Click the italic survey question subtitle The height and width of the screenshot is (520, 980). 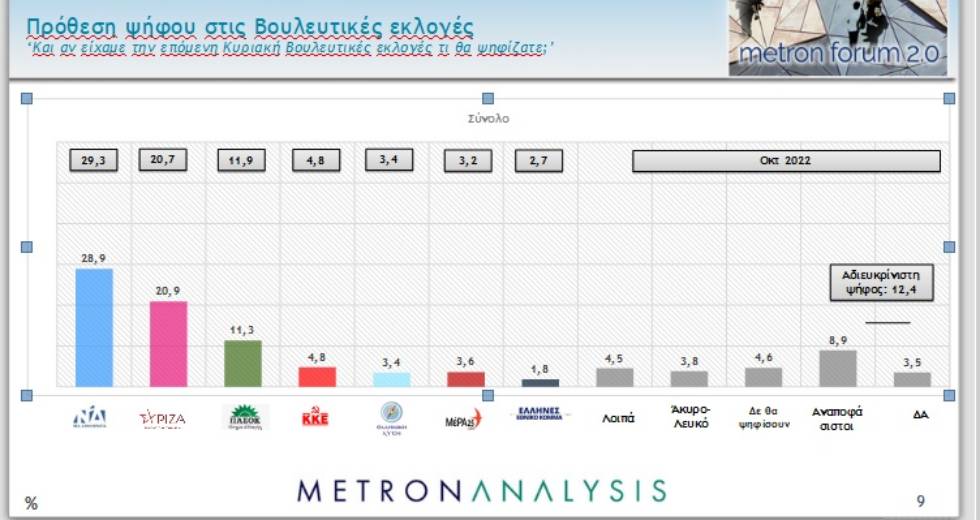tap(291, 48)
